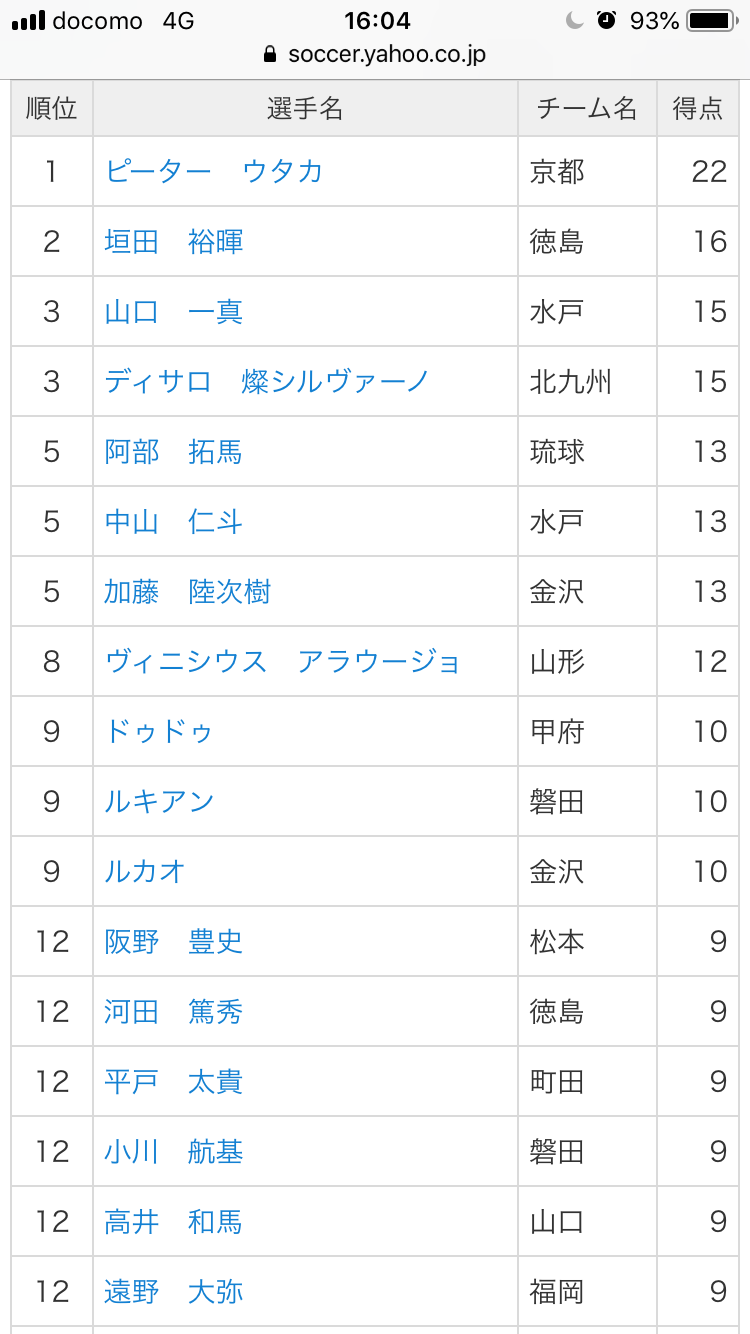750x1334 pixels.
Task: Open player ディサロ 燦シルヴァーノ
Action: pyautogui.click(x=267, y=381)
